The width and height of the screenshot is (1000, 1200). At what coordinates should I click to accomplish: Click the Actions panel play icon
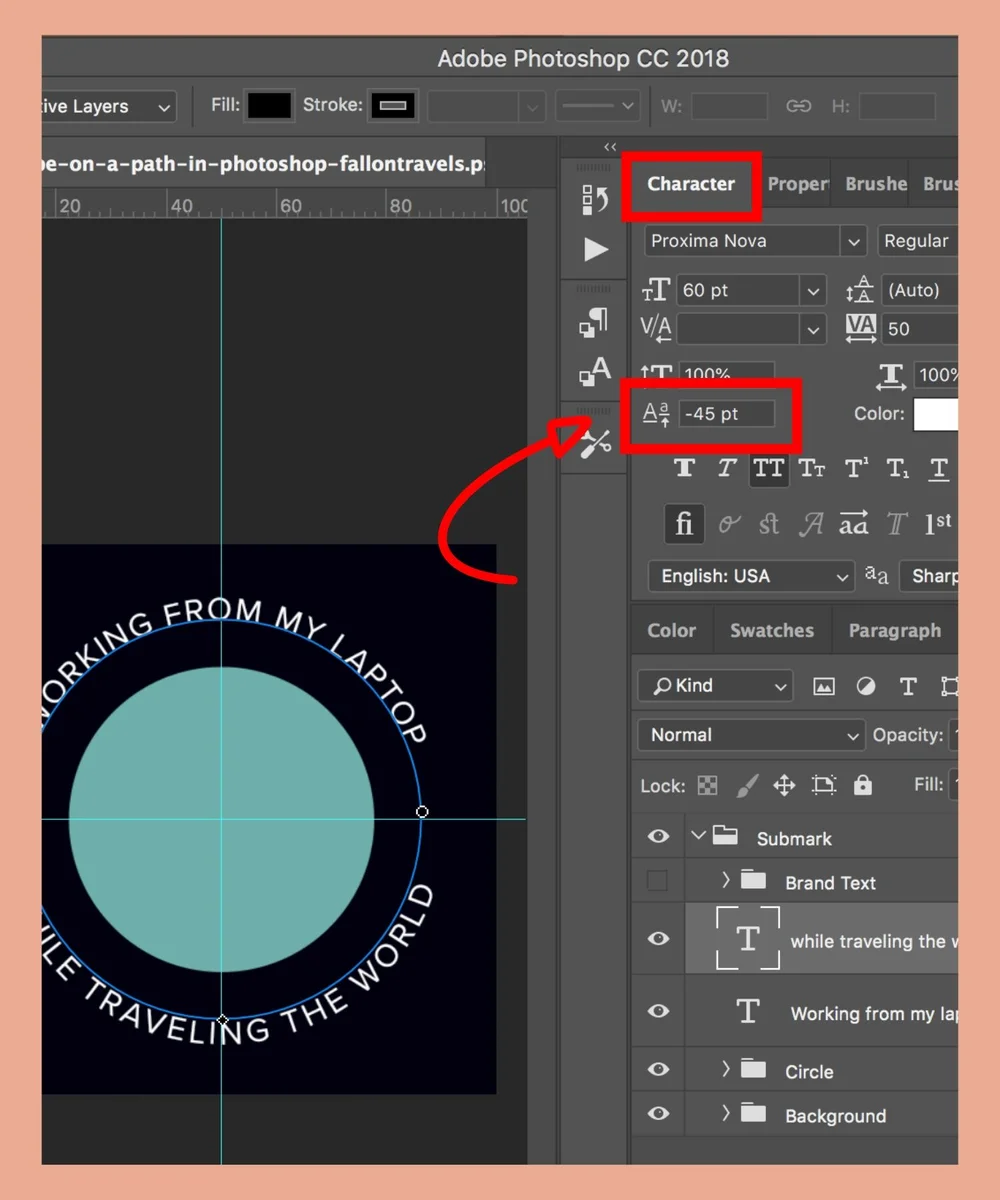point(595,250)
